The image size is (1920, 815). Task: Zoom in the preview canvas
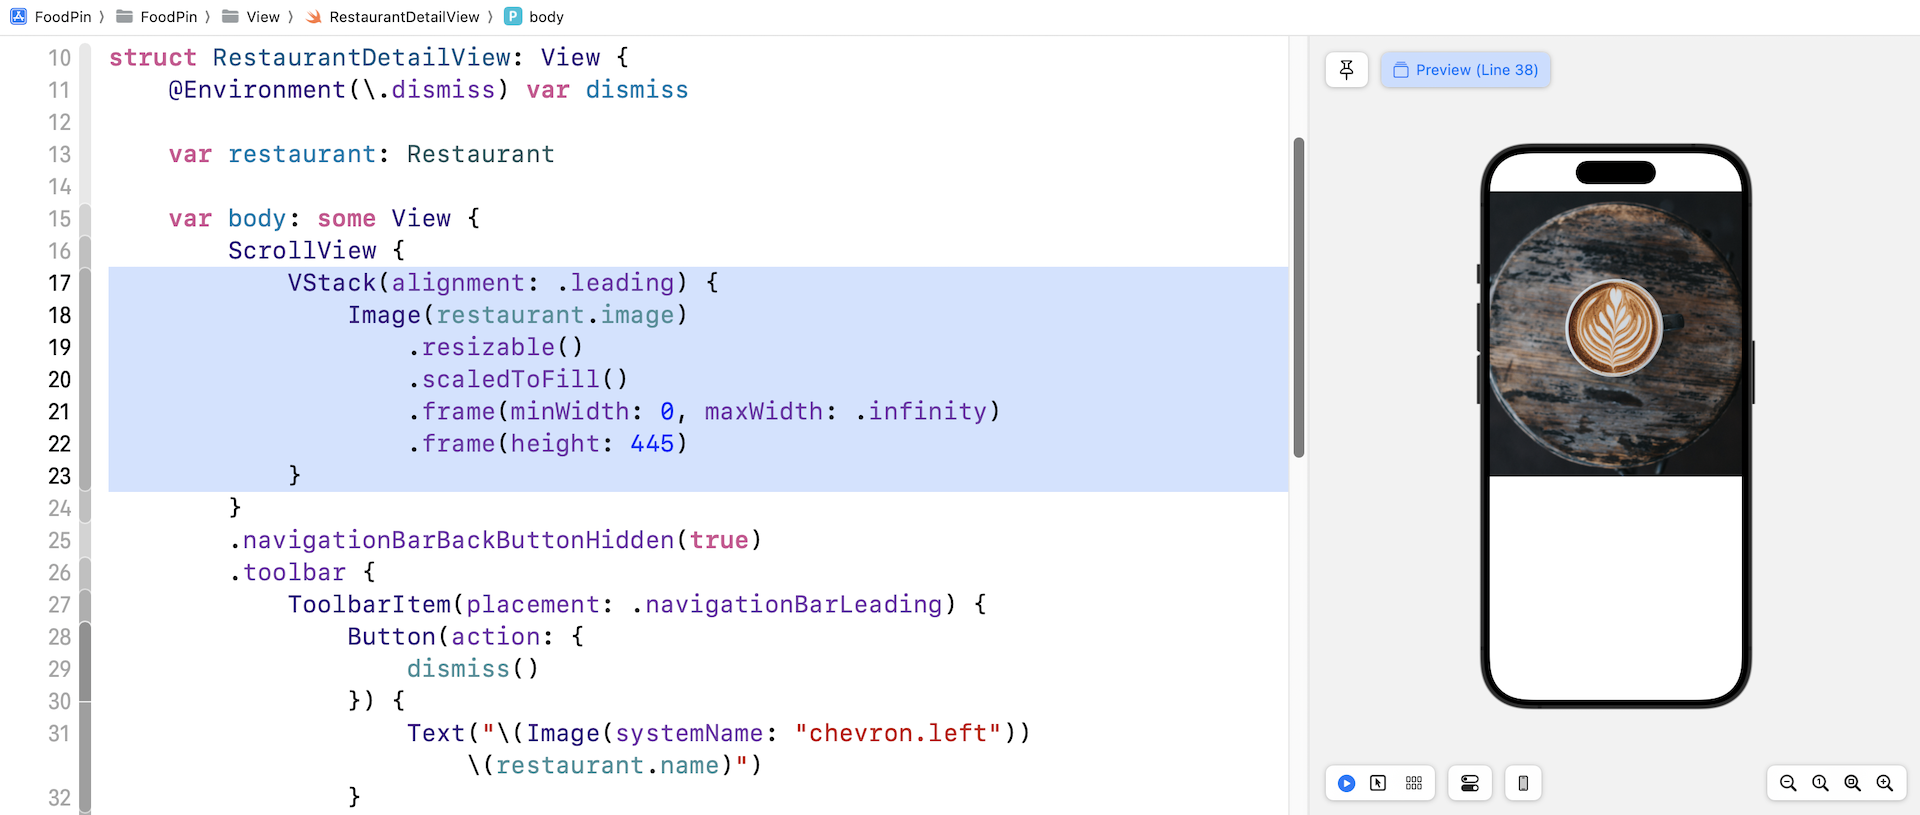click(x=1884, y=783)
